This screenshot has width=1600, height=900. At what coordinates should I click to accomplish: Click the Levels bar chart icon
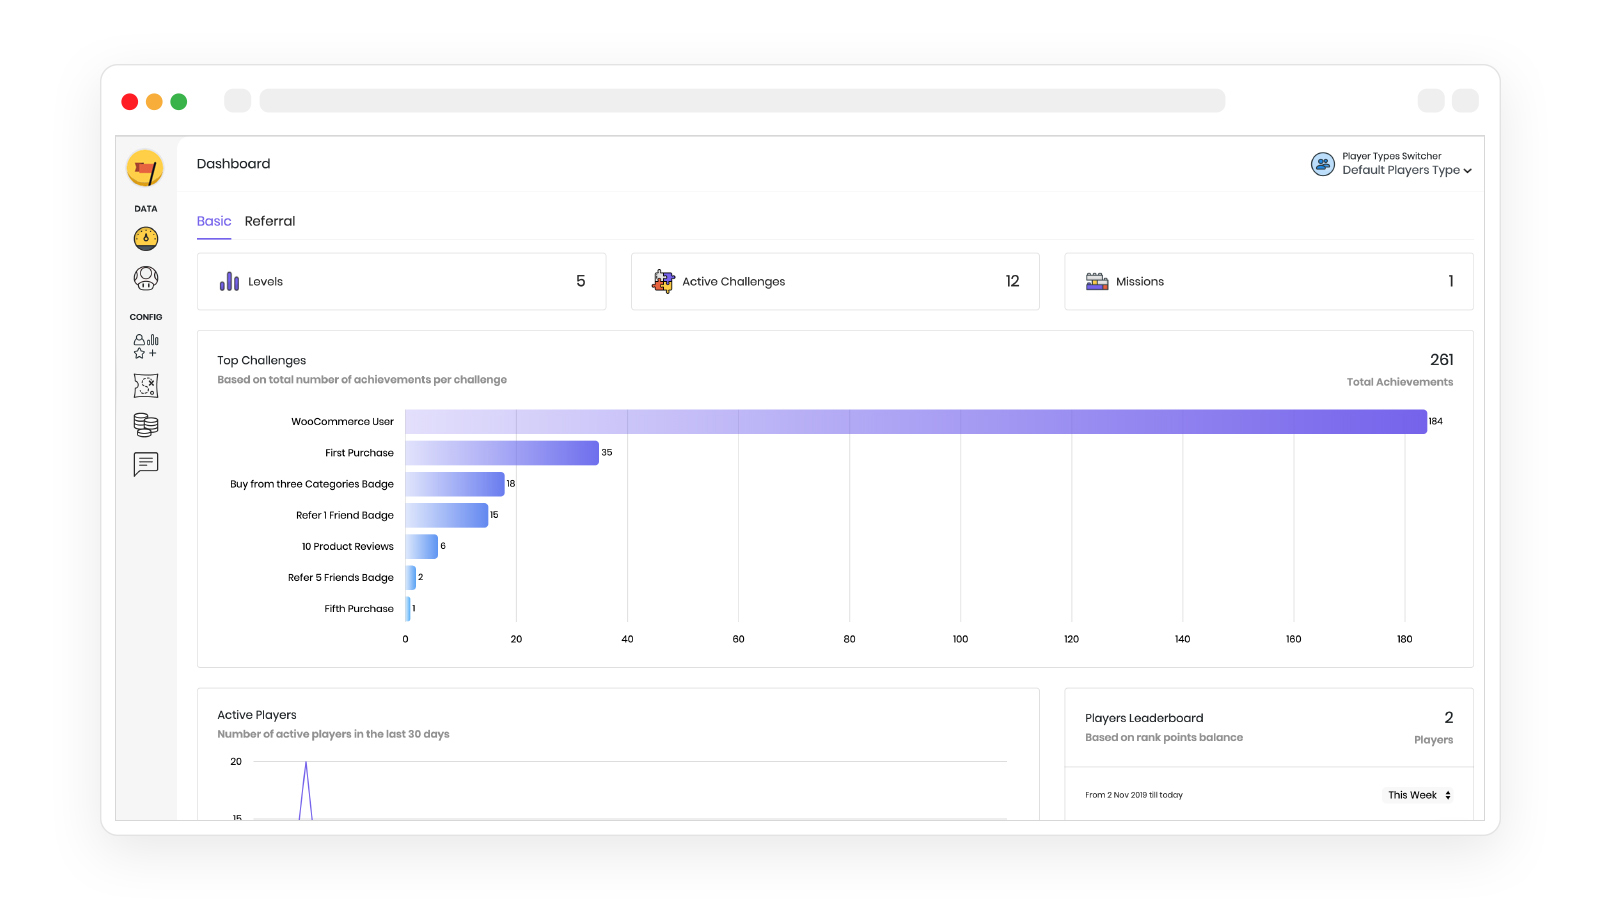pyautogui.click(x=229, y=281)
